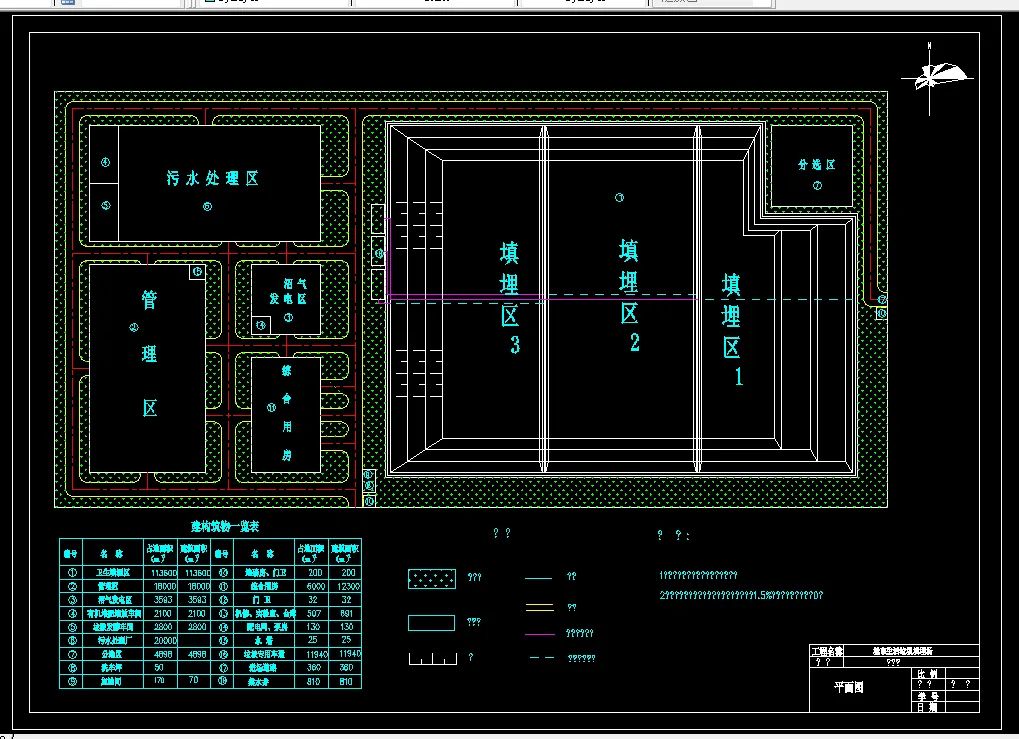Click the yellow double-line legend sample

[539, 607]
